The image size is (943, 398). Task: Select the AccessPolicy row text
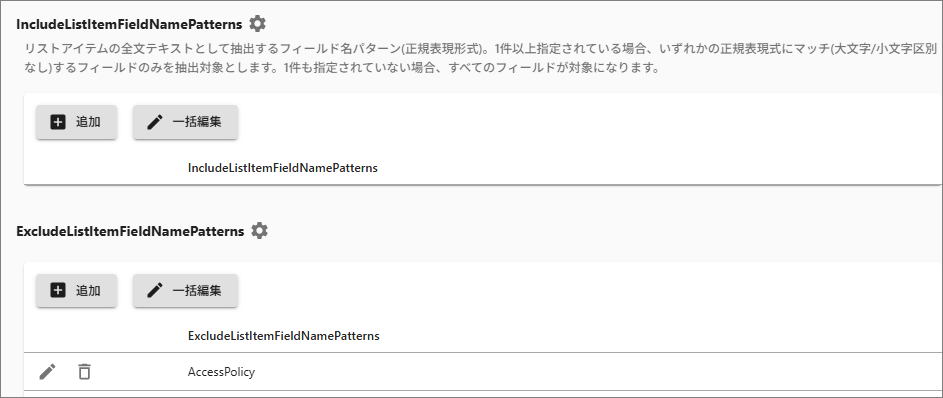(221, 372)
